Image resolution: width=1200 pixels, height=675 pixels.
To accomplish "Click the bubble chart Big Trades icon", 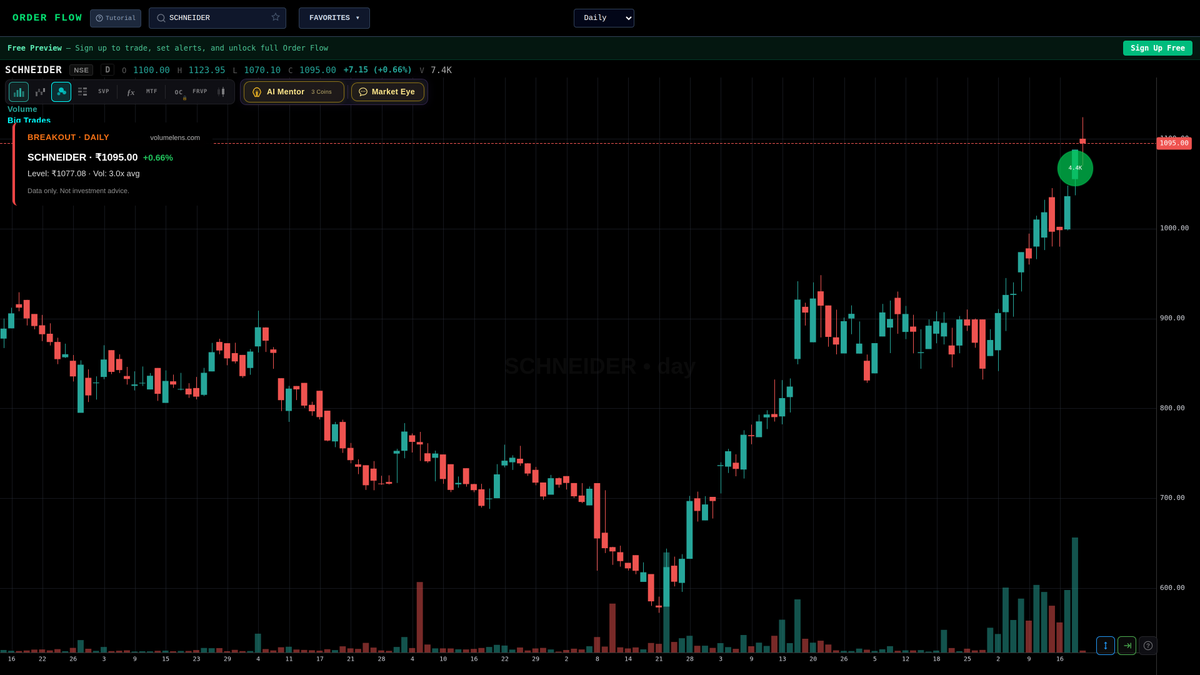I will click(x=61, y=91).
